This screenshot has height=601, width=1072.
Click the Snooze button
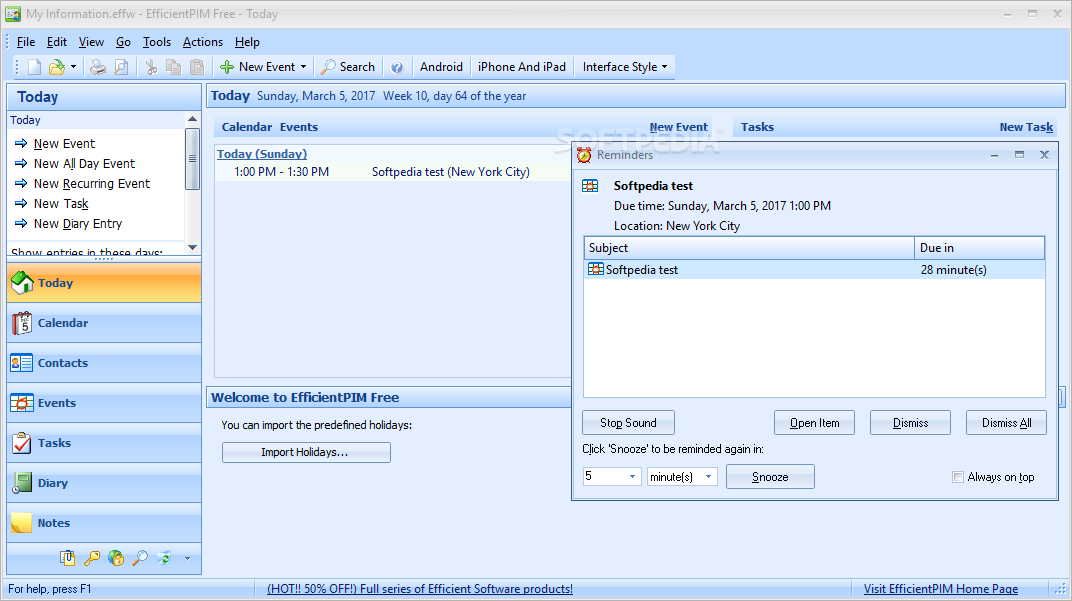(x=770, y=477)
